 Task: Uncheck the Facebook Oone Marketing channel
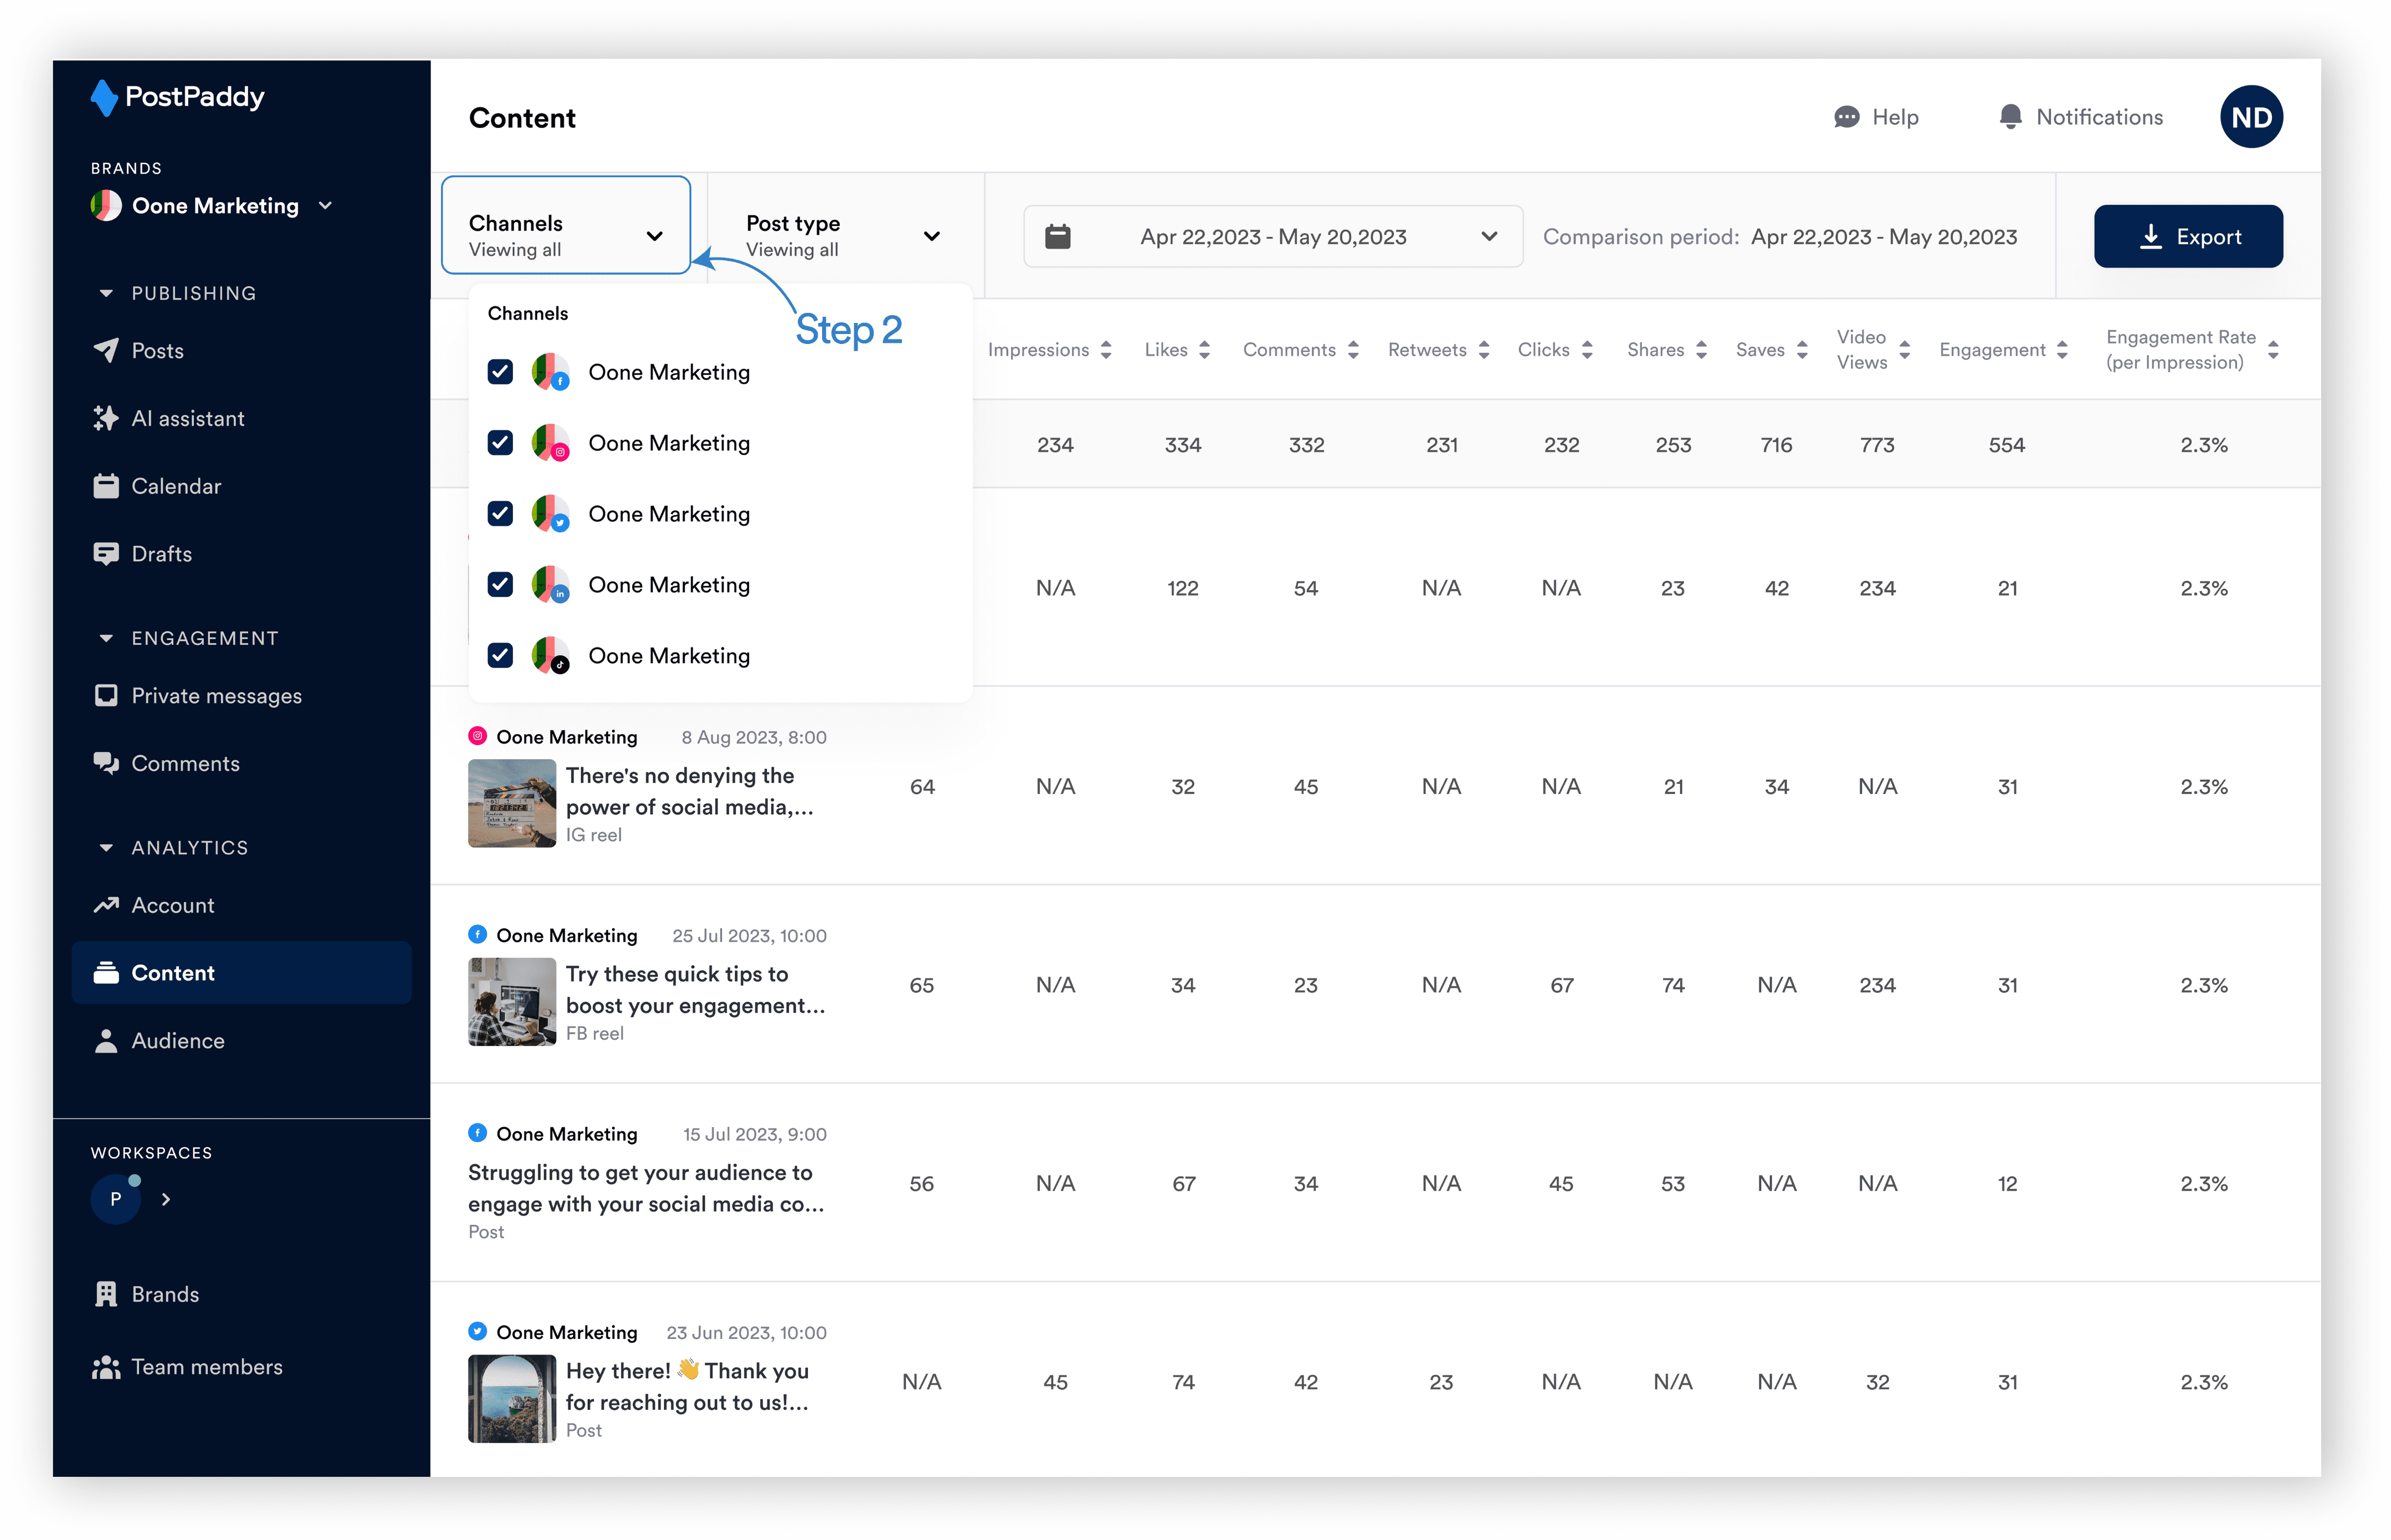point(500,372)
